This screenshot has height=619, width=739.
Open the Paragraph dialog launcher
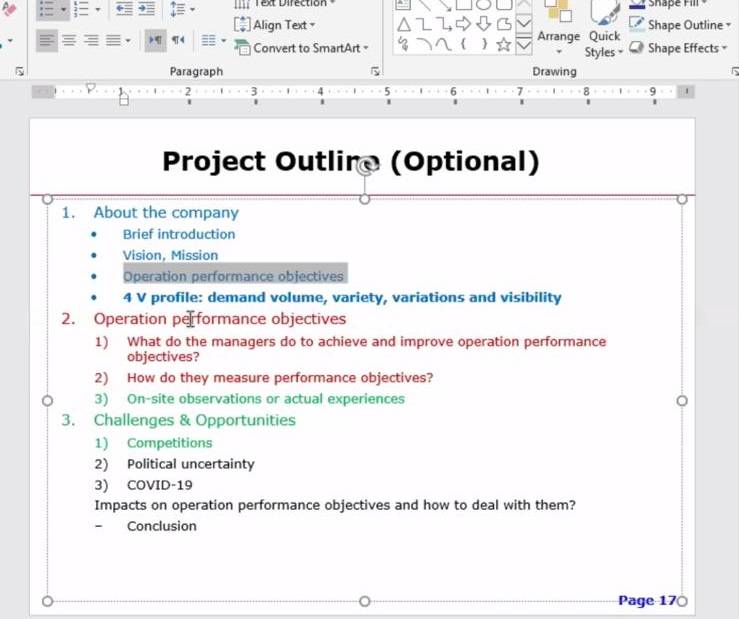(375, 71)
